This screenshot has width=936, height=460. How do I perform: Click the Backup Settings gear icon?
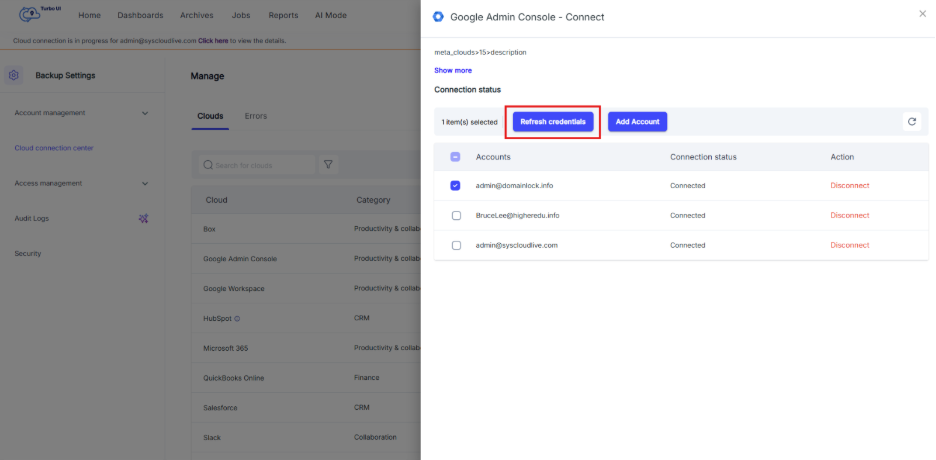tap(14, 75)
